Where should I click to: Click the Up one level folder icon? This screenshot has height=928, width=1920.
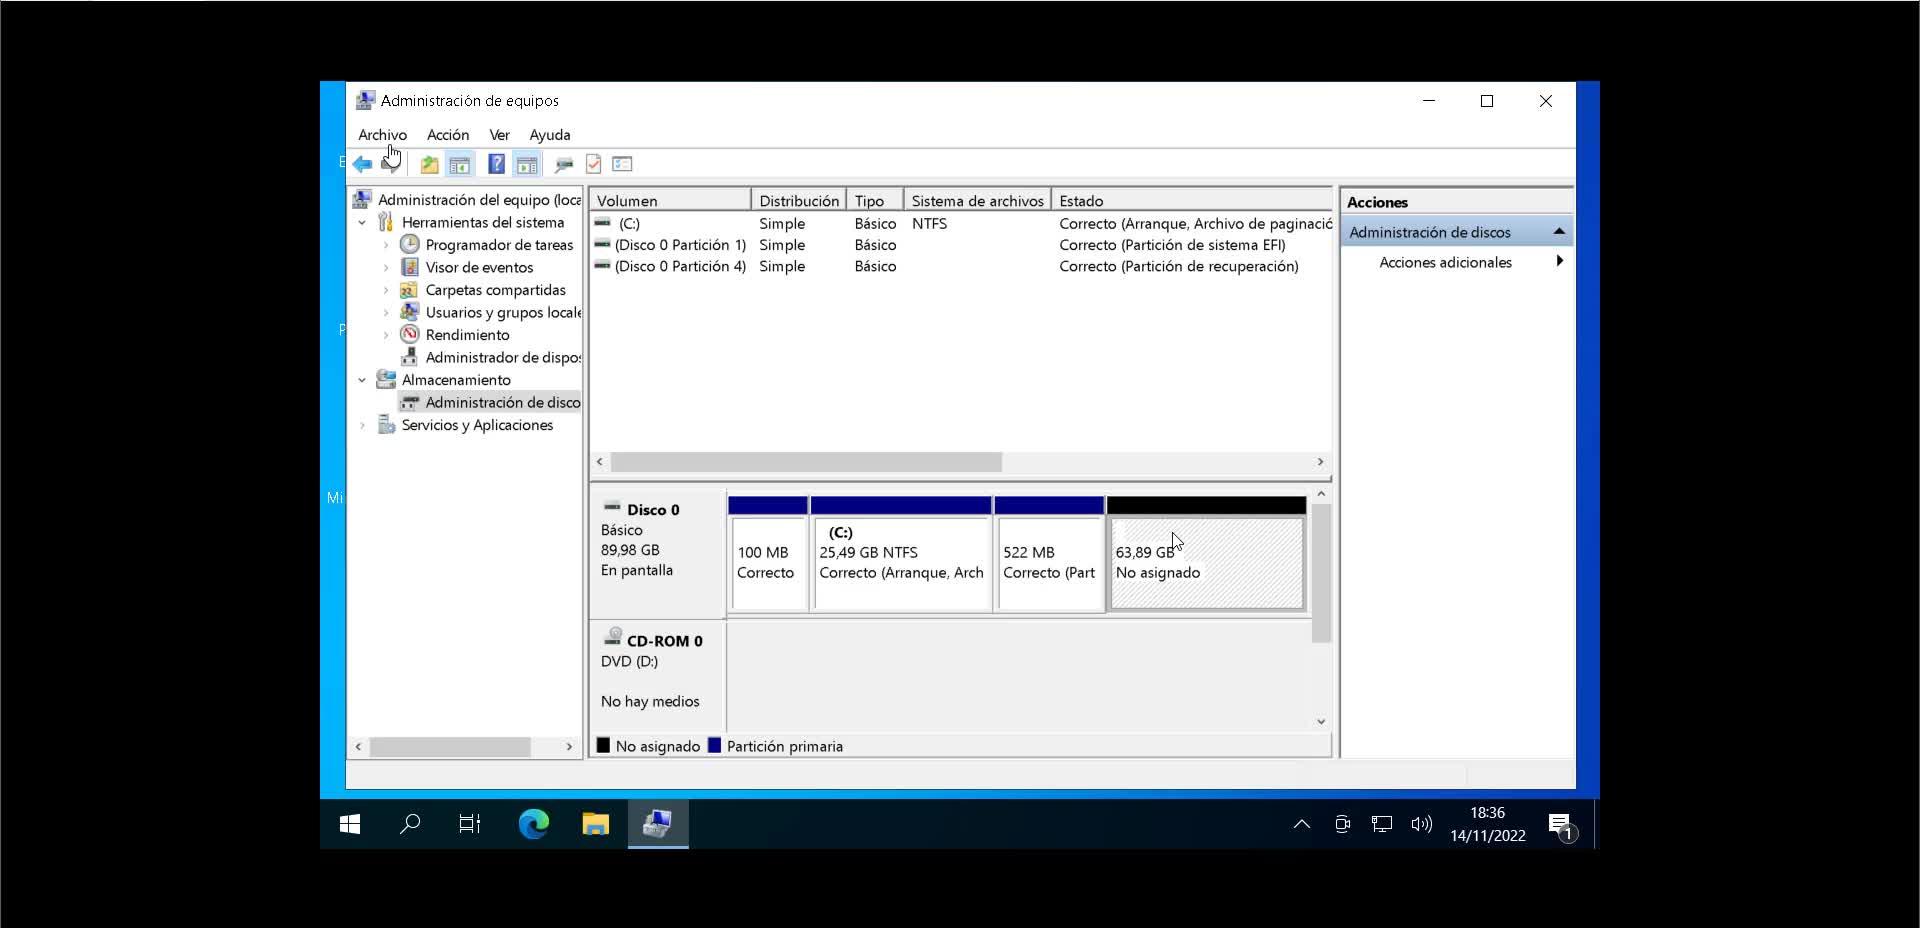click(429, 164)
